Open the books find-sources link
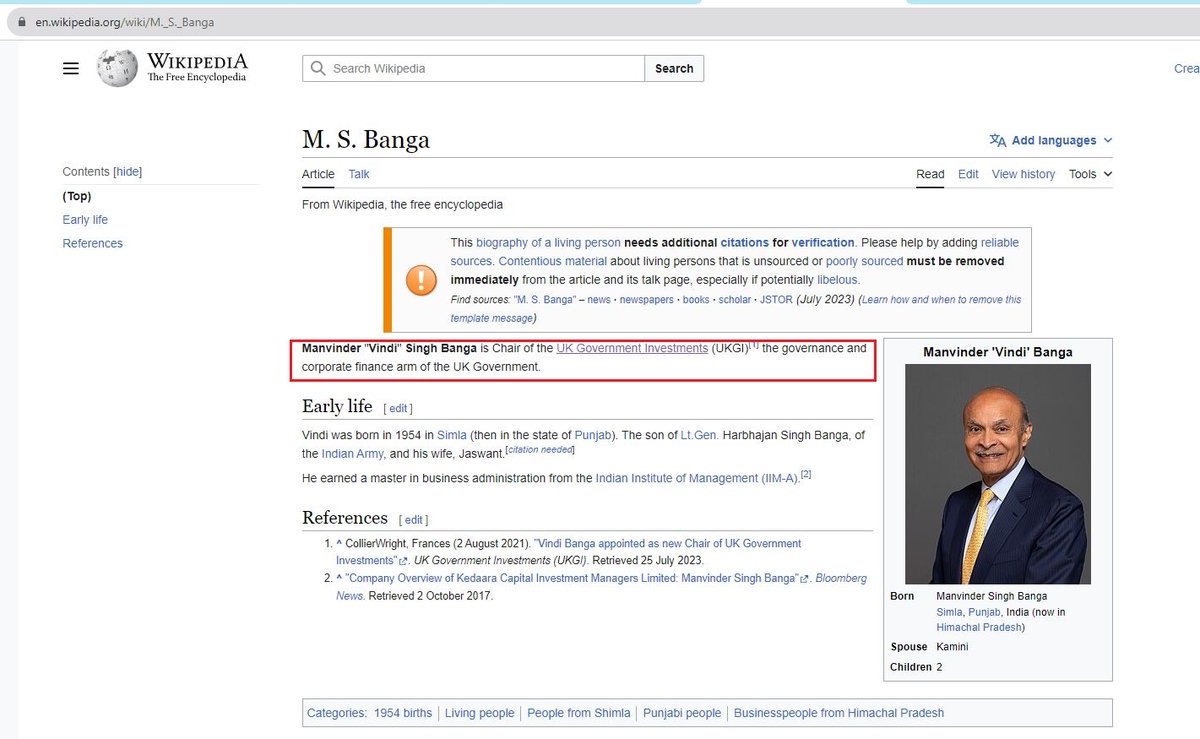 [x=696, y=300]
